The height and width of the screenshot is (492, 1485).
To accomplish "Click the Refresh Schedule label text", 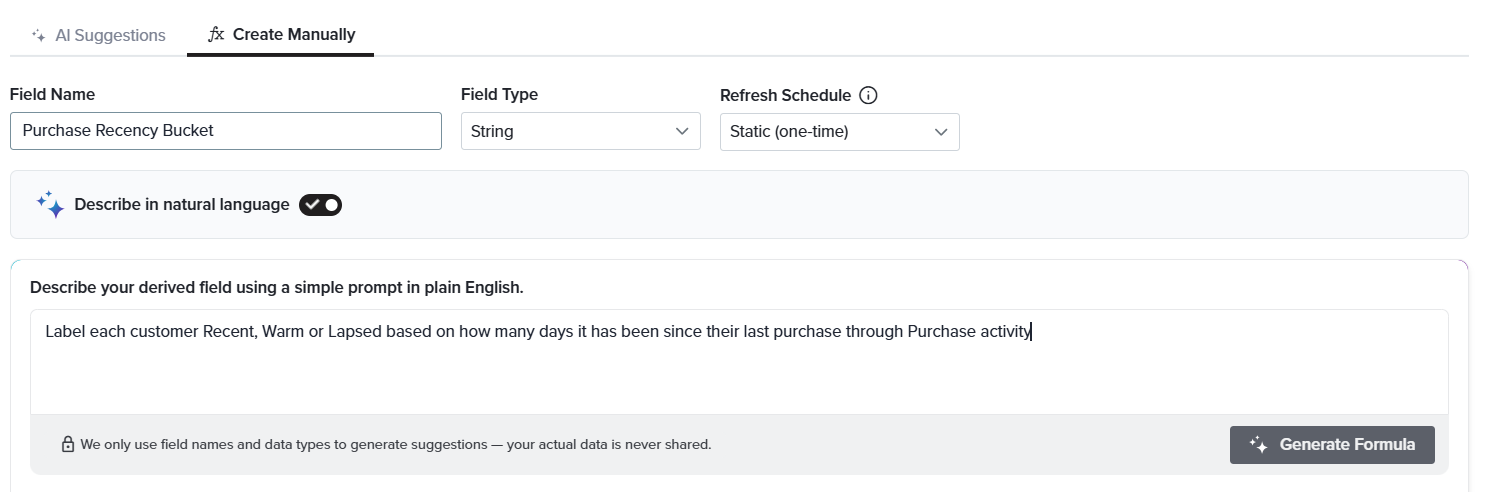I will tap(785, 95).
